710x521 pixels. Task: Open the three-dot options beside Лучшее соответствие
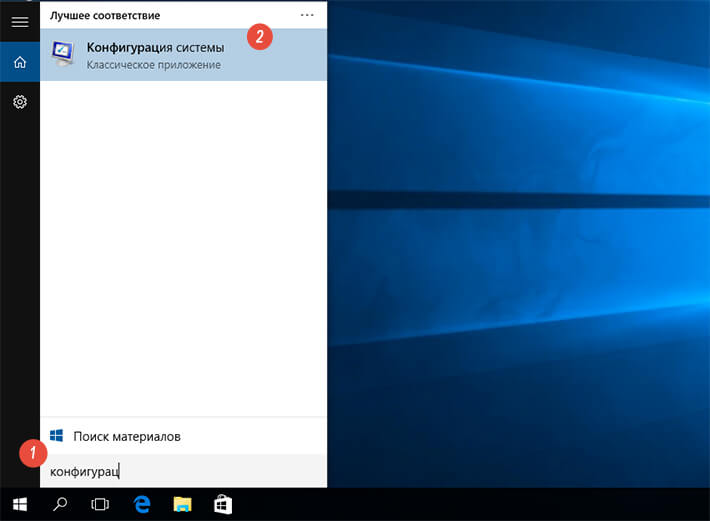click(x=307, y=16)
